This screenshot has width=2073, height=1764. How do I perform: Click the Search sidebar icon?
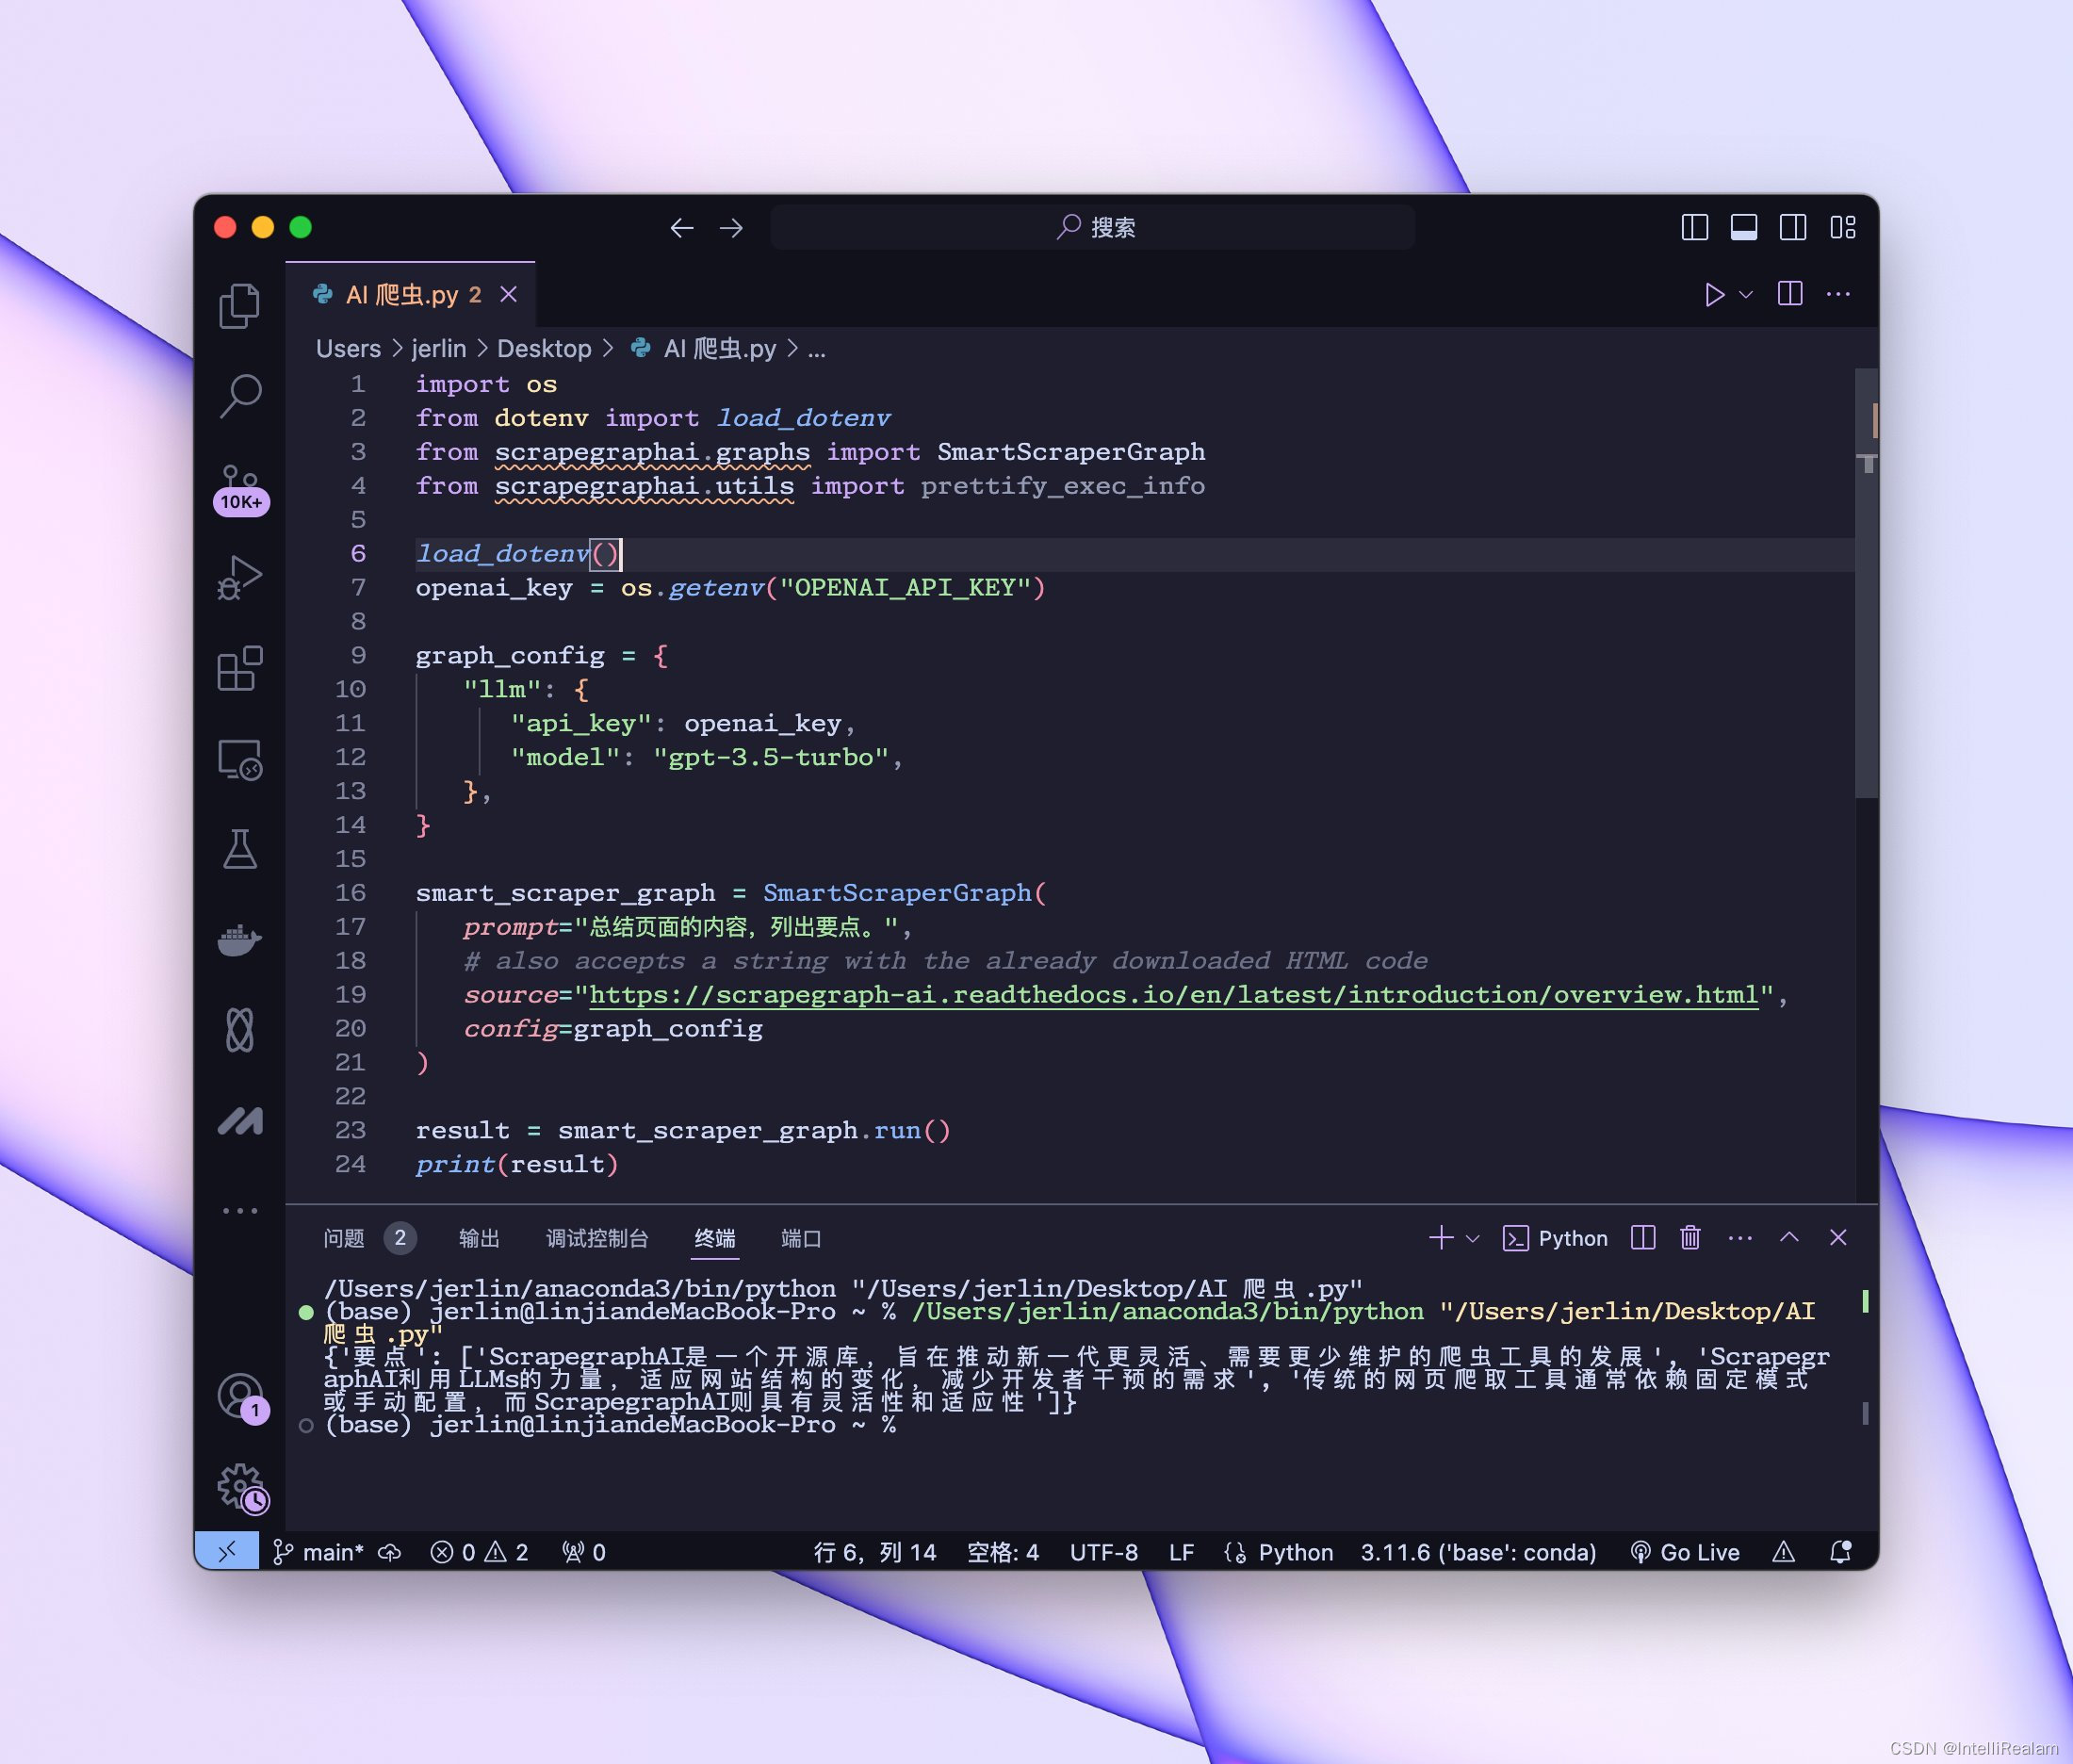pyautogui.click(x=241, y=394)
